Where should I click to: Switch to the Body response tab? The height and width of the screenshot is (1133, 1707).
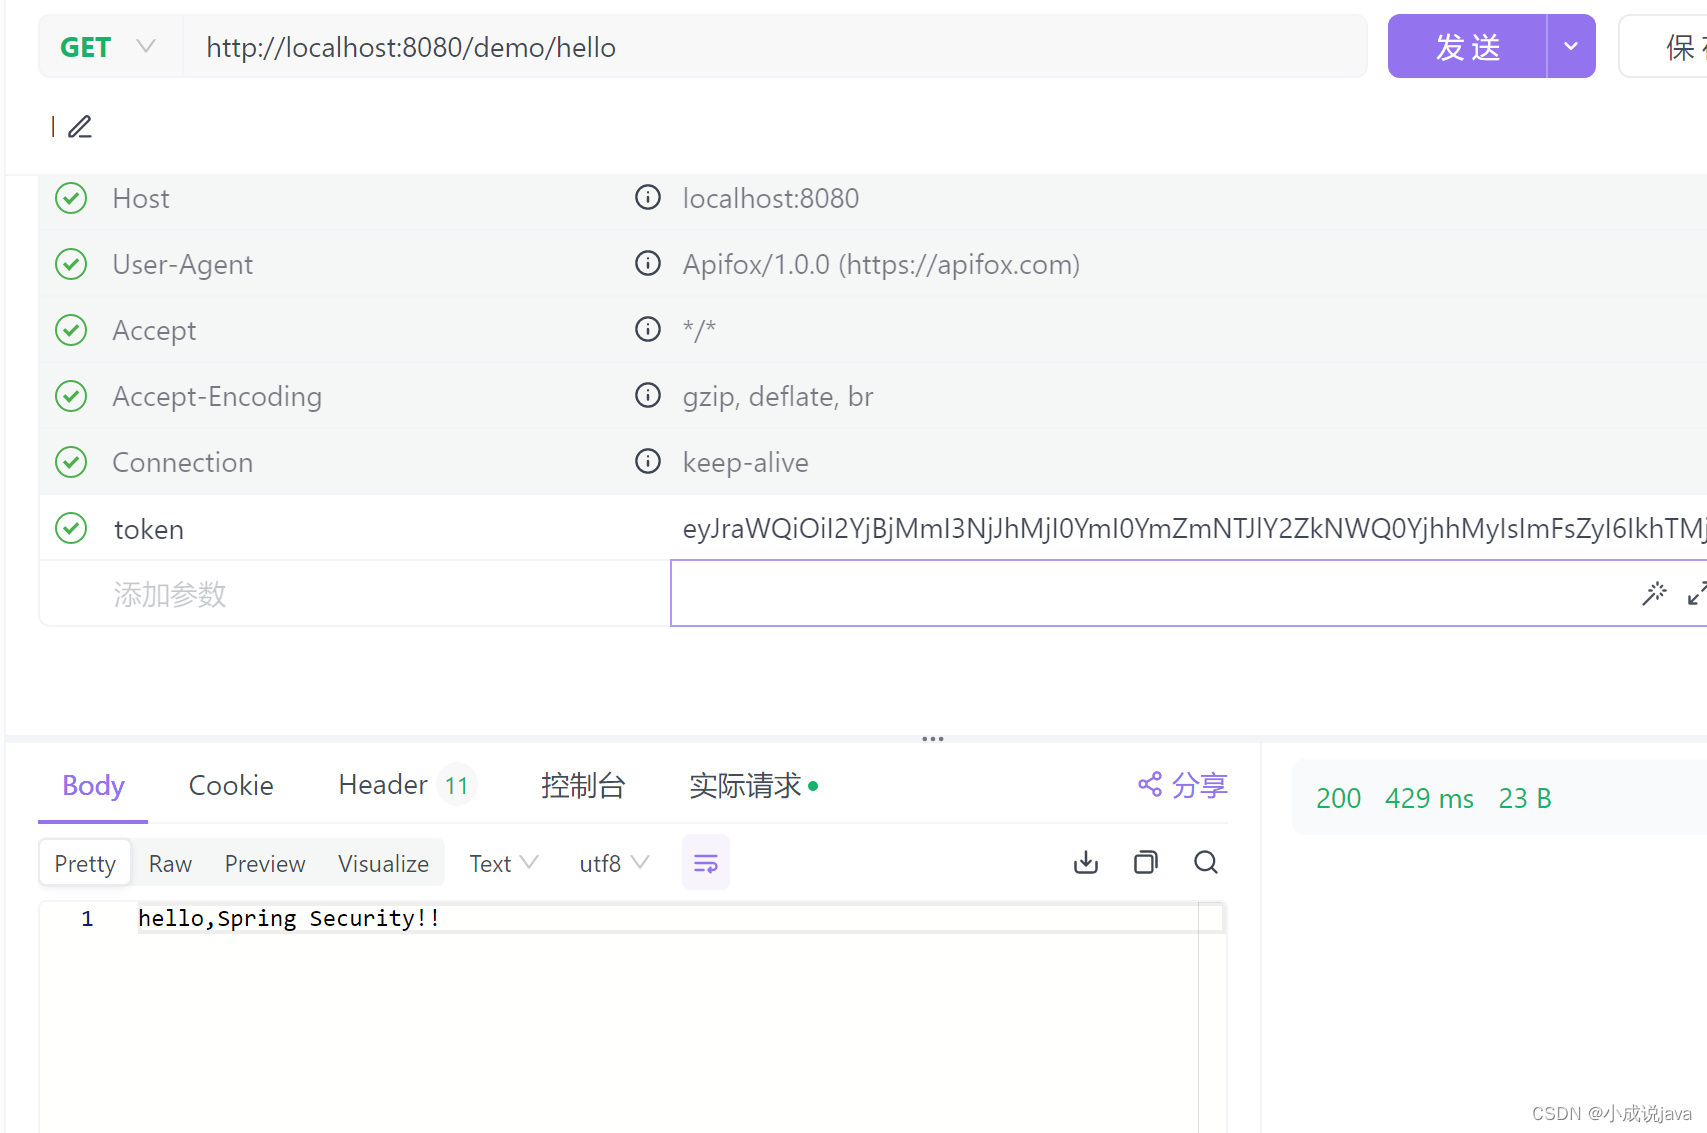coord(93,786)
